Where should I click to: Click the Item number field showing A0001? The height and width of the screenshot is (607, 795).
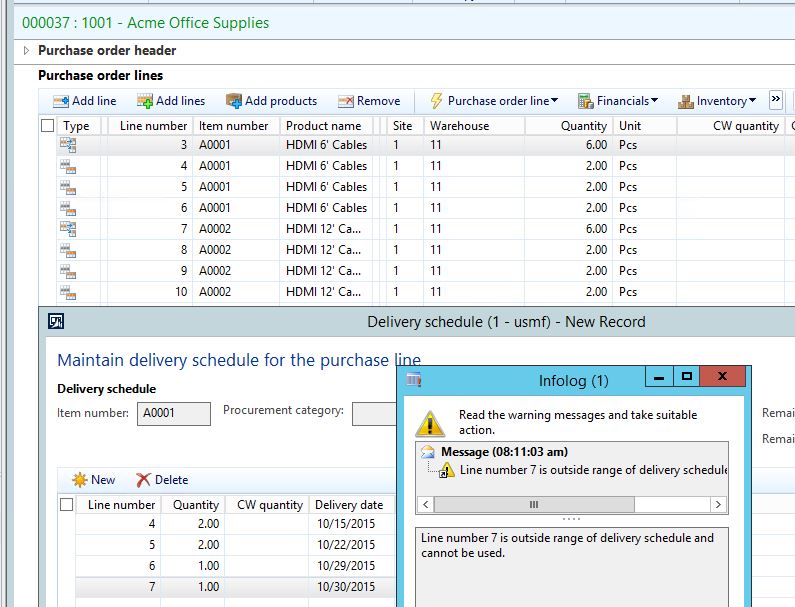[x=174, y=413]
